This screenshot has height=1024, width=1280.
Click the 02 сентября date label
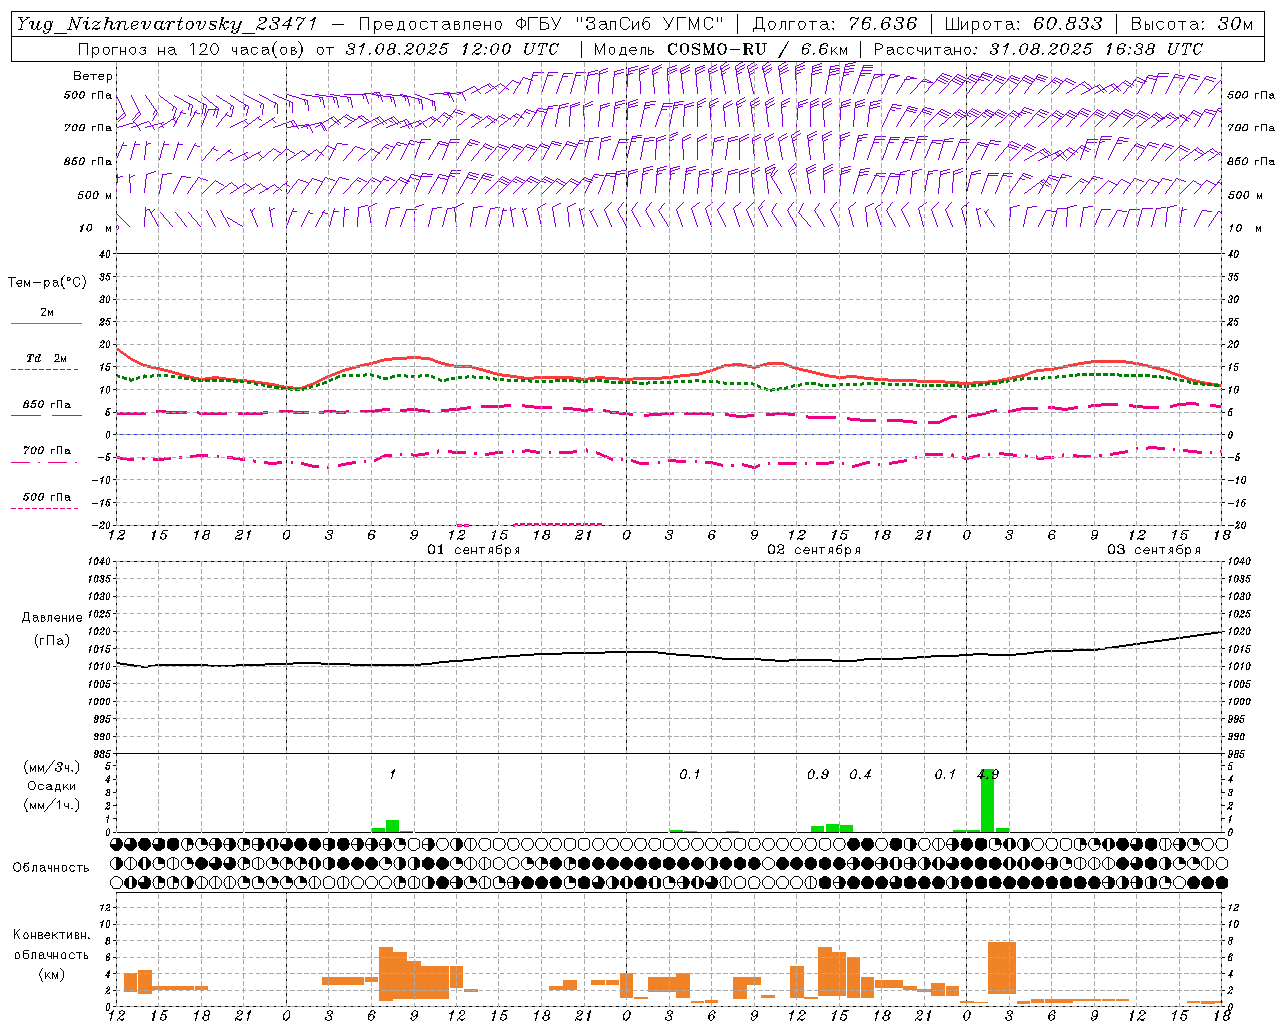click(x=814, y=550)
